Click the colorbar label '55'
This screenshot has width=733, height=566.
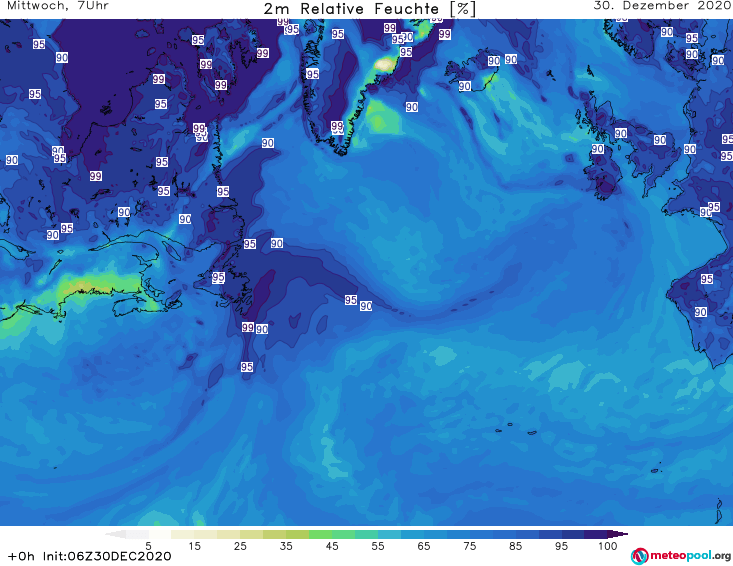pyautogui.click(x=378, y=546)
